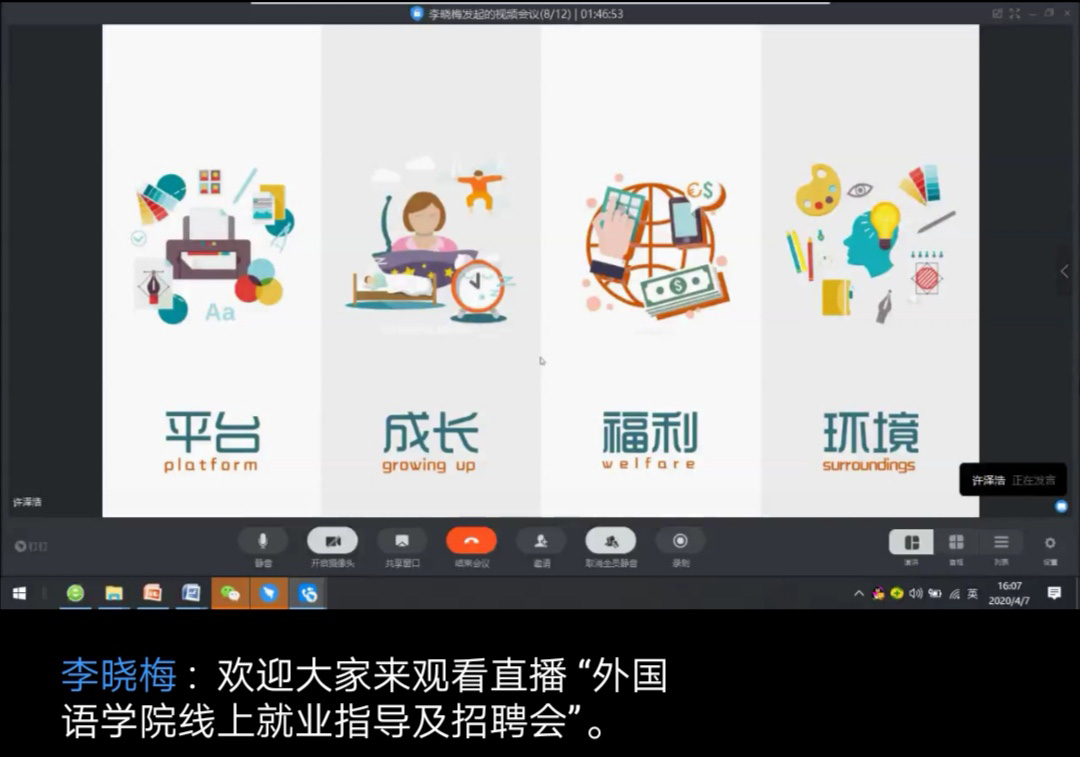The width and height of the screenshot is (1080, 757).
Task: Click the fullscreen icon in the title bar
Action: [1015, 13]
